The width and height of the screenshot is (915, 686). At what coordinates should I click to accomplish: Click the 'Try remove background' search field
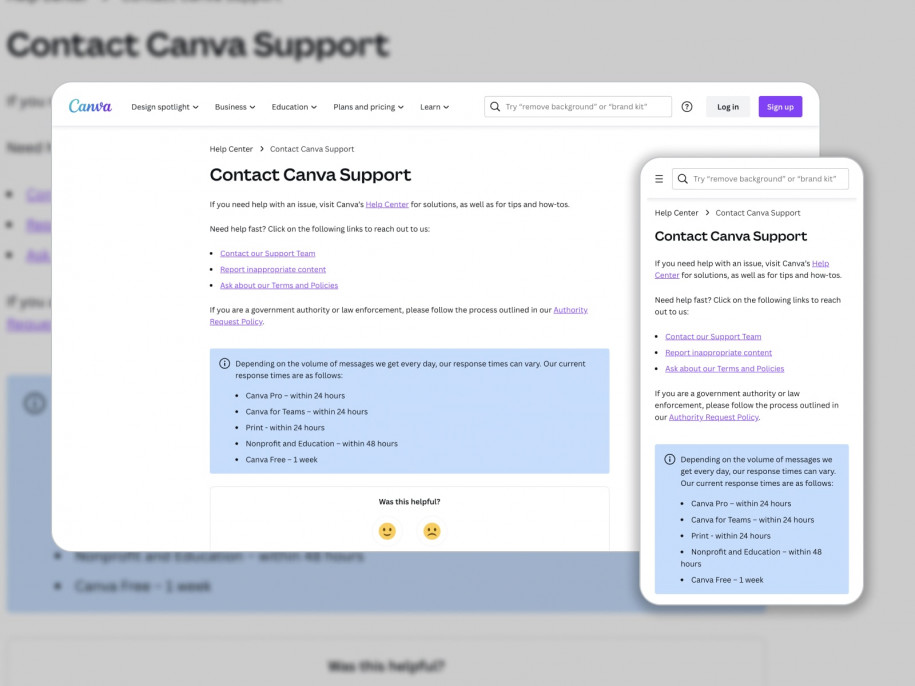click(x=580, y=106)
